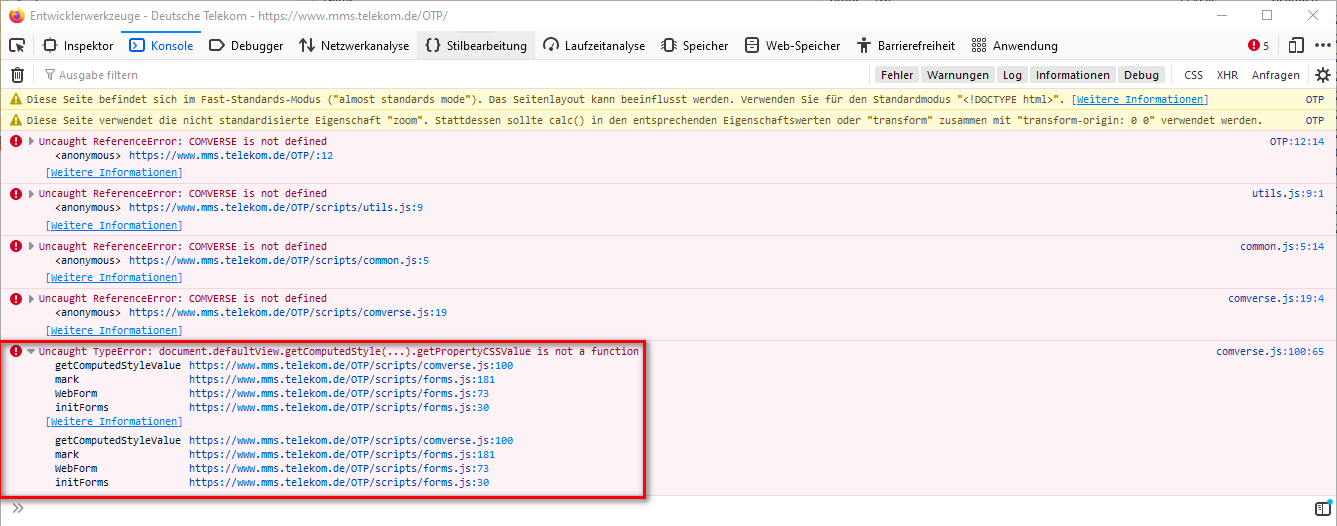Collapse the Uncaught TypeError message

pos(32,351)
